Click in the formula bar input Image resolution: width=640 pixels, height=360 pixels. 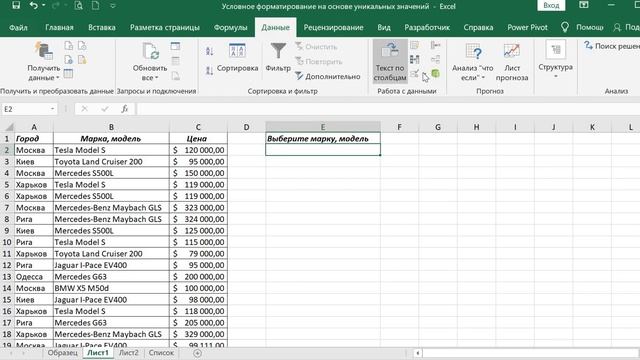[388, 109]
